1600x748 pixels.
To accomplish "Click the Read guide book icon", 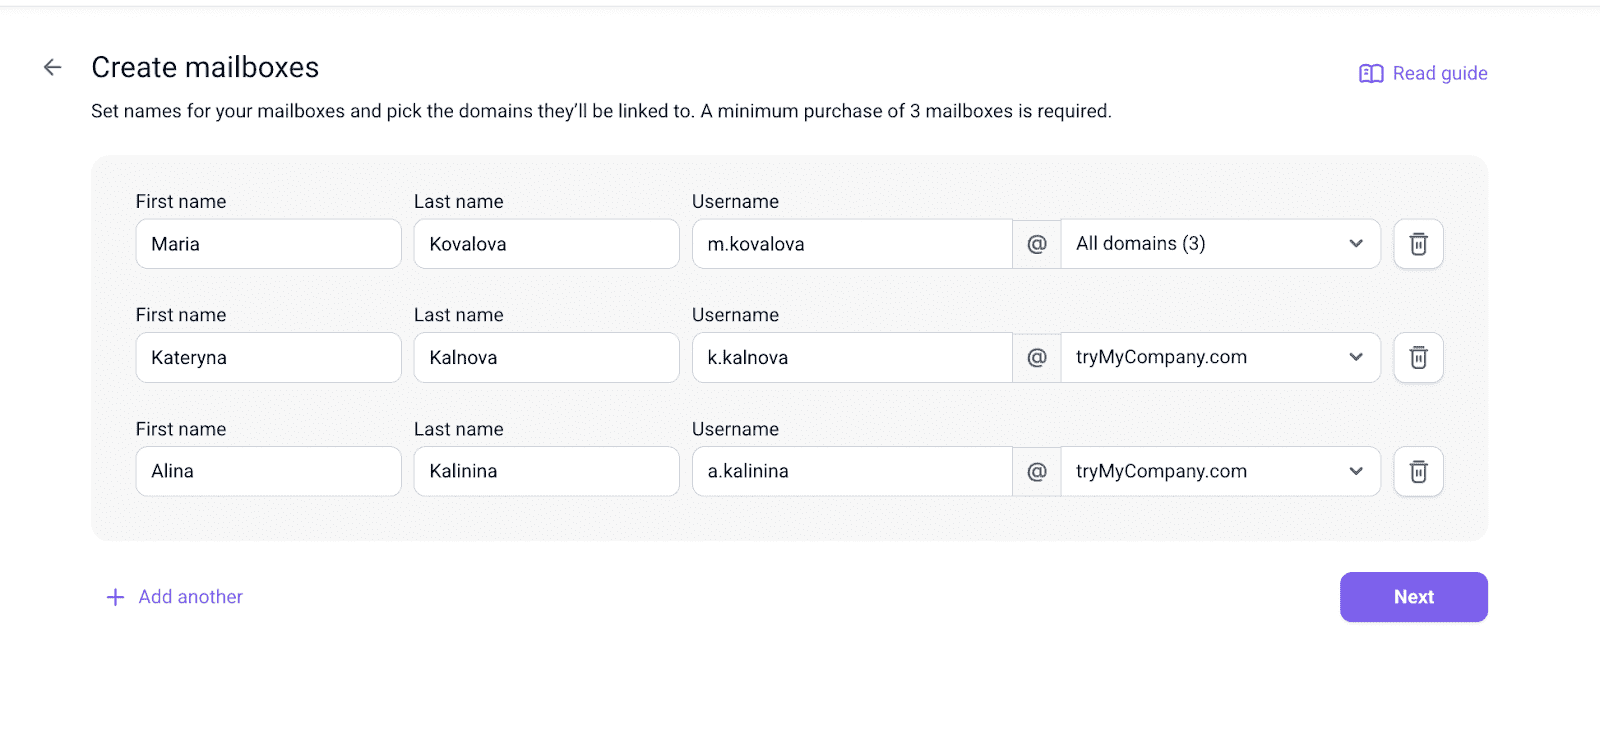I will 1371,74.
